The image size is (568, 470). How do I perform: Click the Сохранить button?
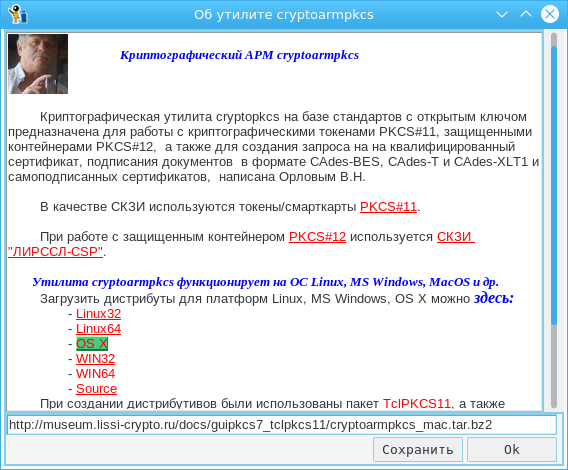(418, 449)
